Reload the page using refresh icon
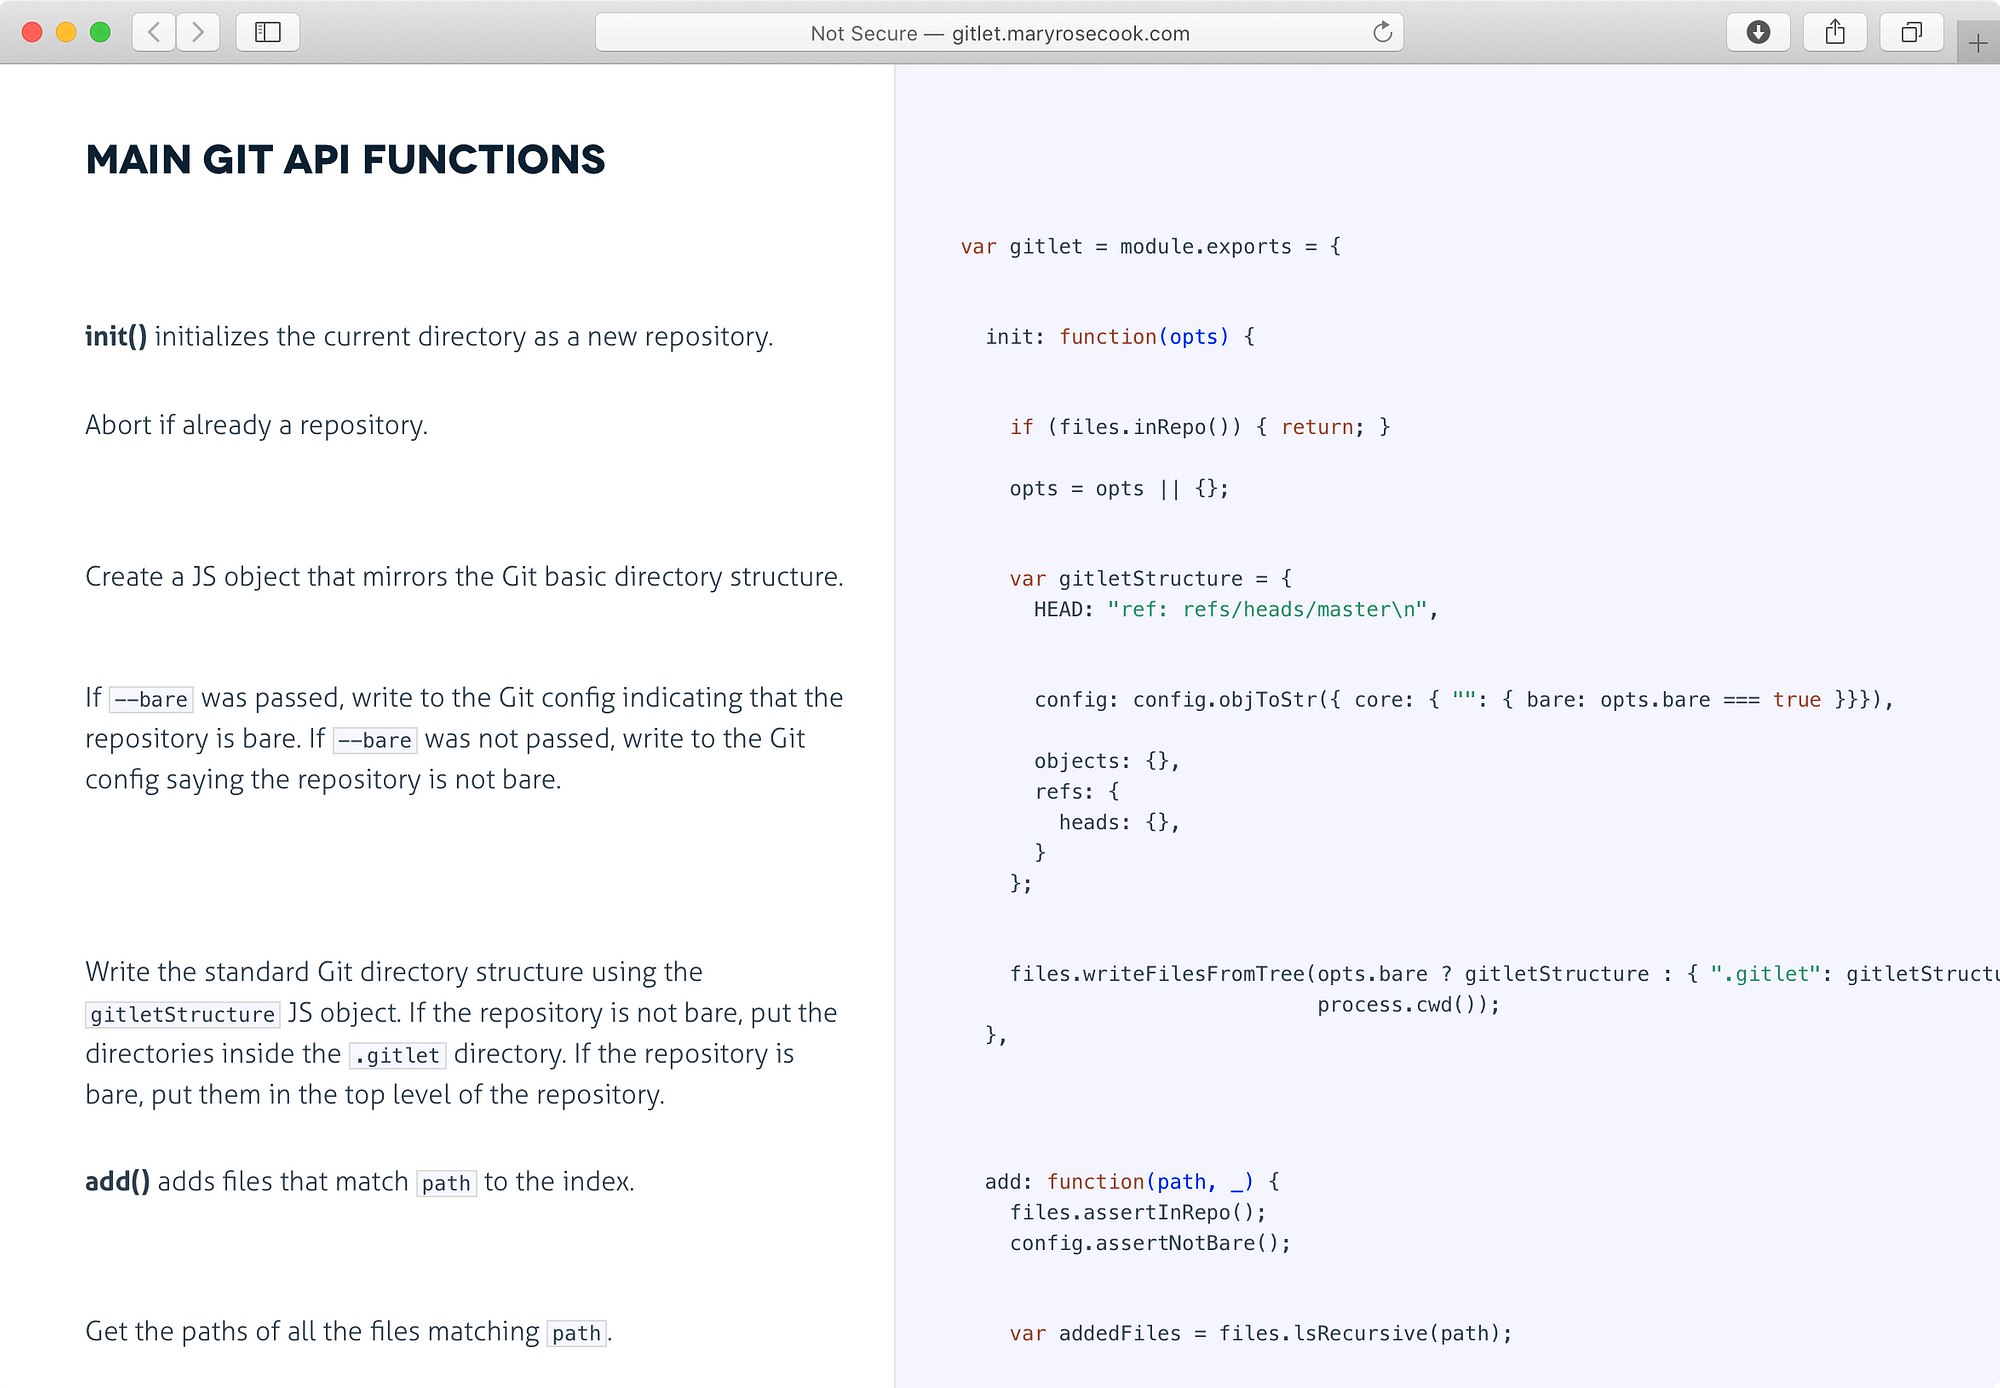This screenshot has height=1388, width=2000. click(x=1382, y=32)
